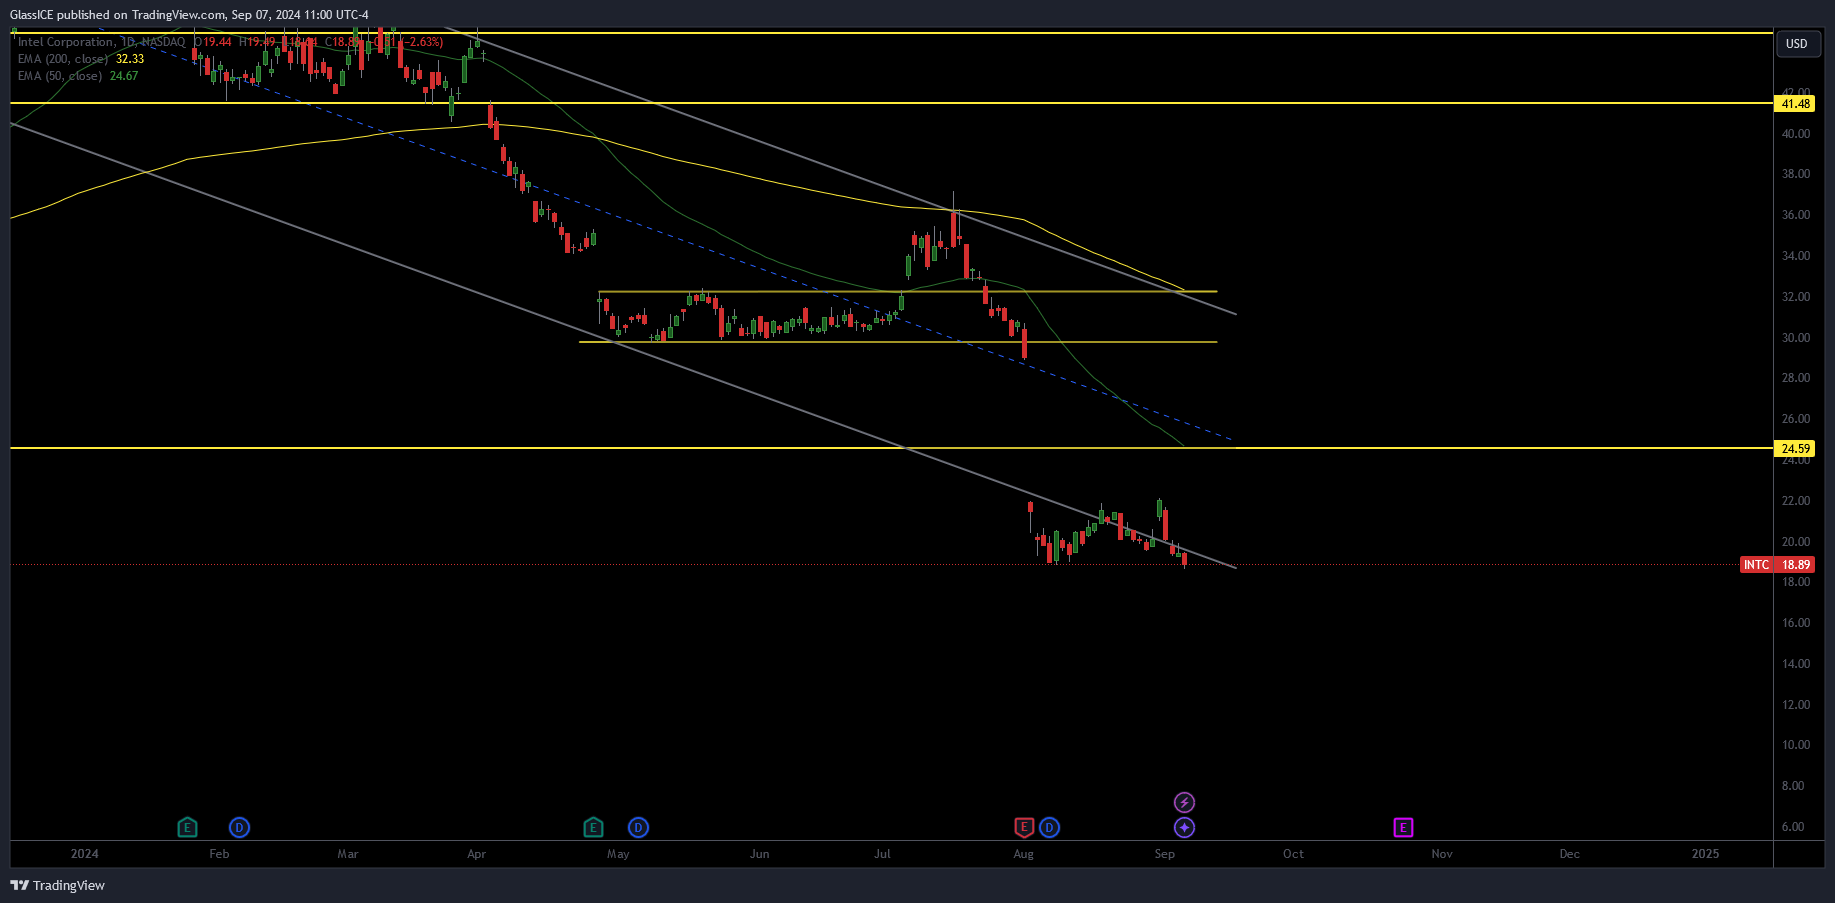Viewport: 1835px width, 903px height.
Task: Select the blue dividend marker beside Aug
Action: pos(1049,827)
